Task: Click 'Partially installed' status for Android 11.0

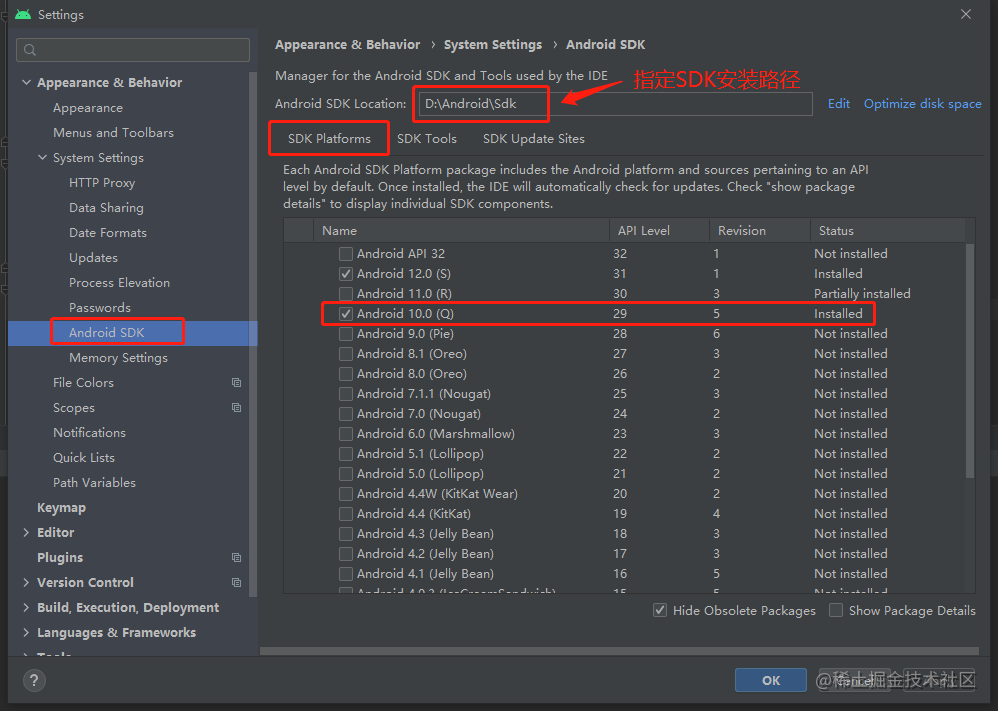Action: pyautogui.click(x=862, y=294)
